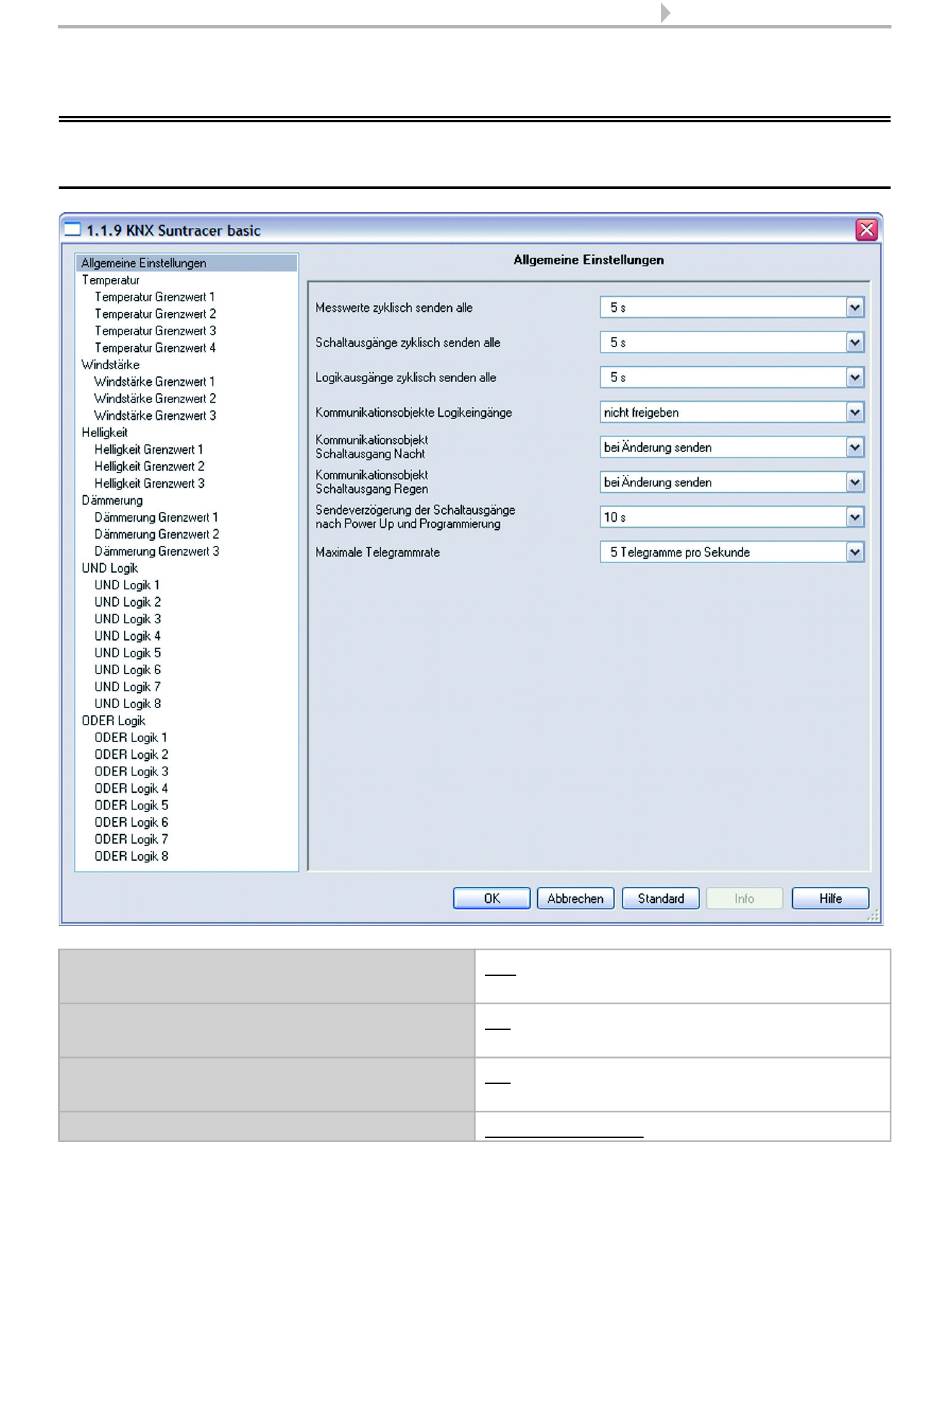Open ODER Logik 5

(x=132, y=806)
